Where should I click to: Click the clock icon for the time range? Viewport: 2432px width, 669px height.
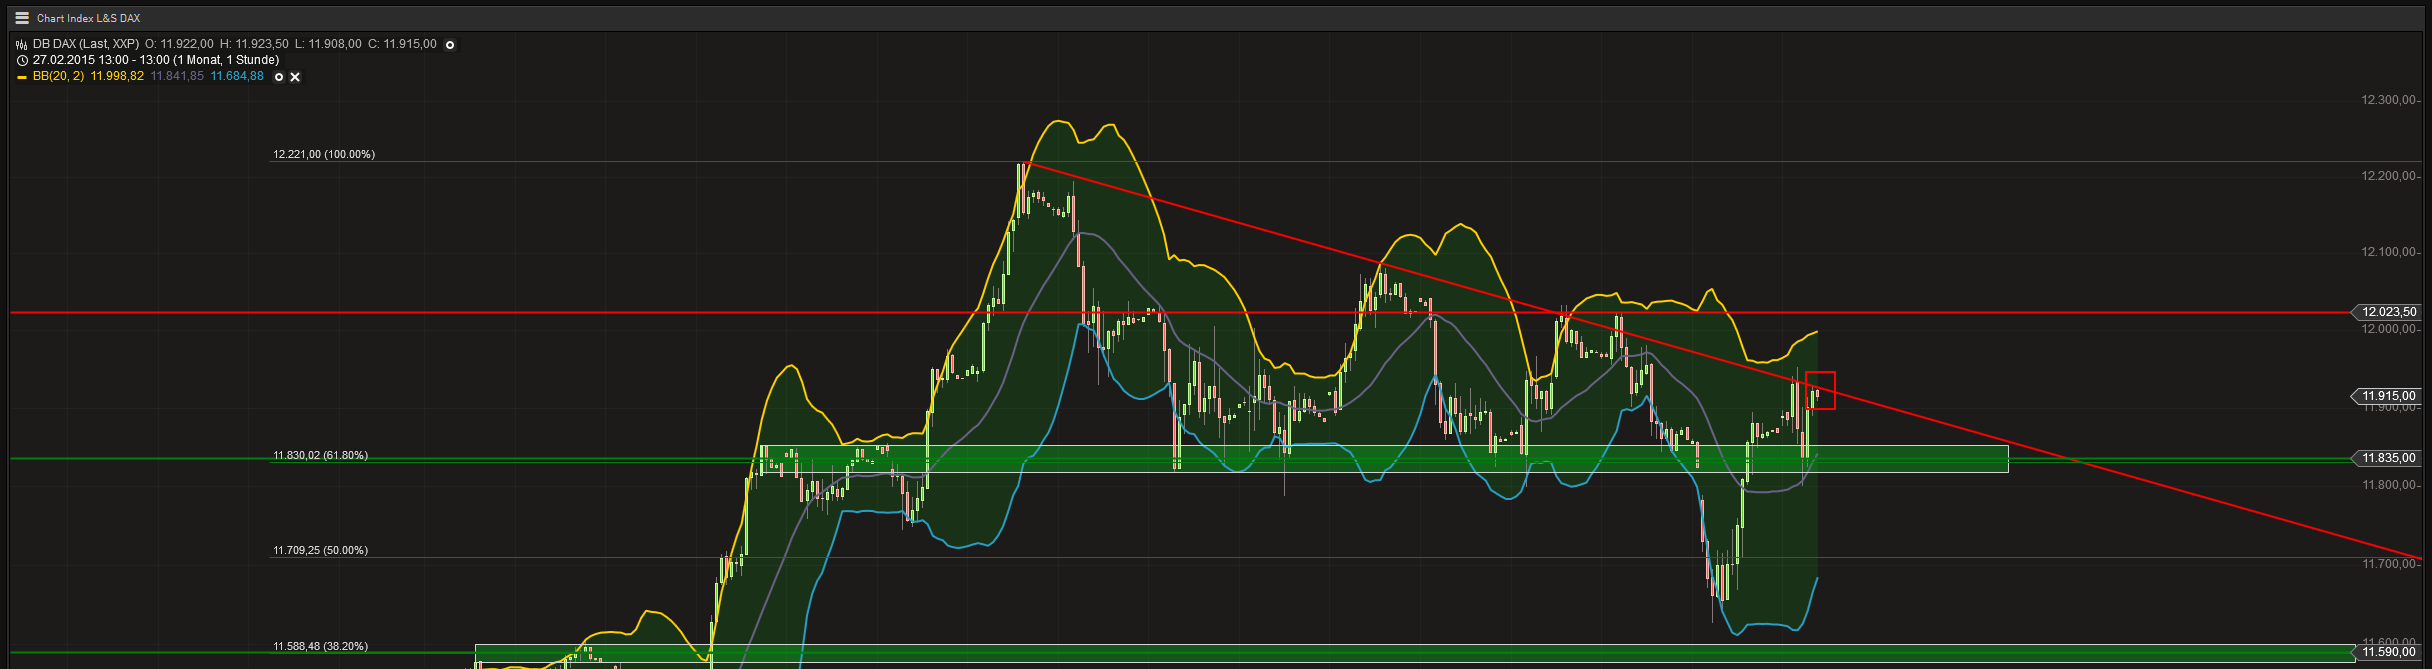[22, 60]
